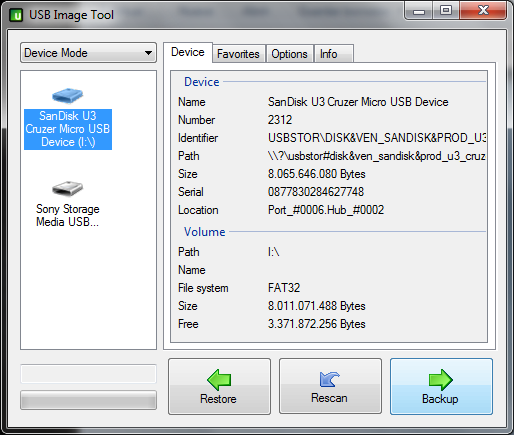The image size is (514, 435).
Task: Open the Device Mode dropdown
Action: tap(88, 53)
